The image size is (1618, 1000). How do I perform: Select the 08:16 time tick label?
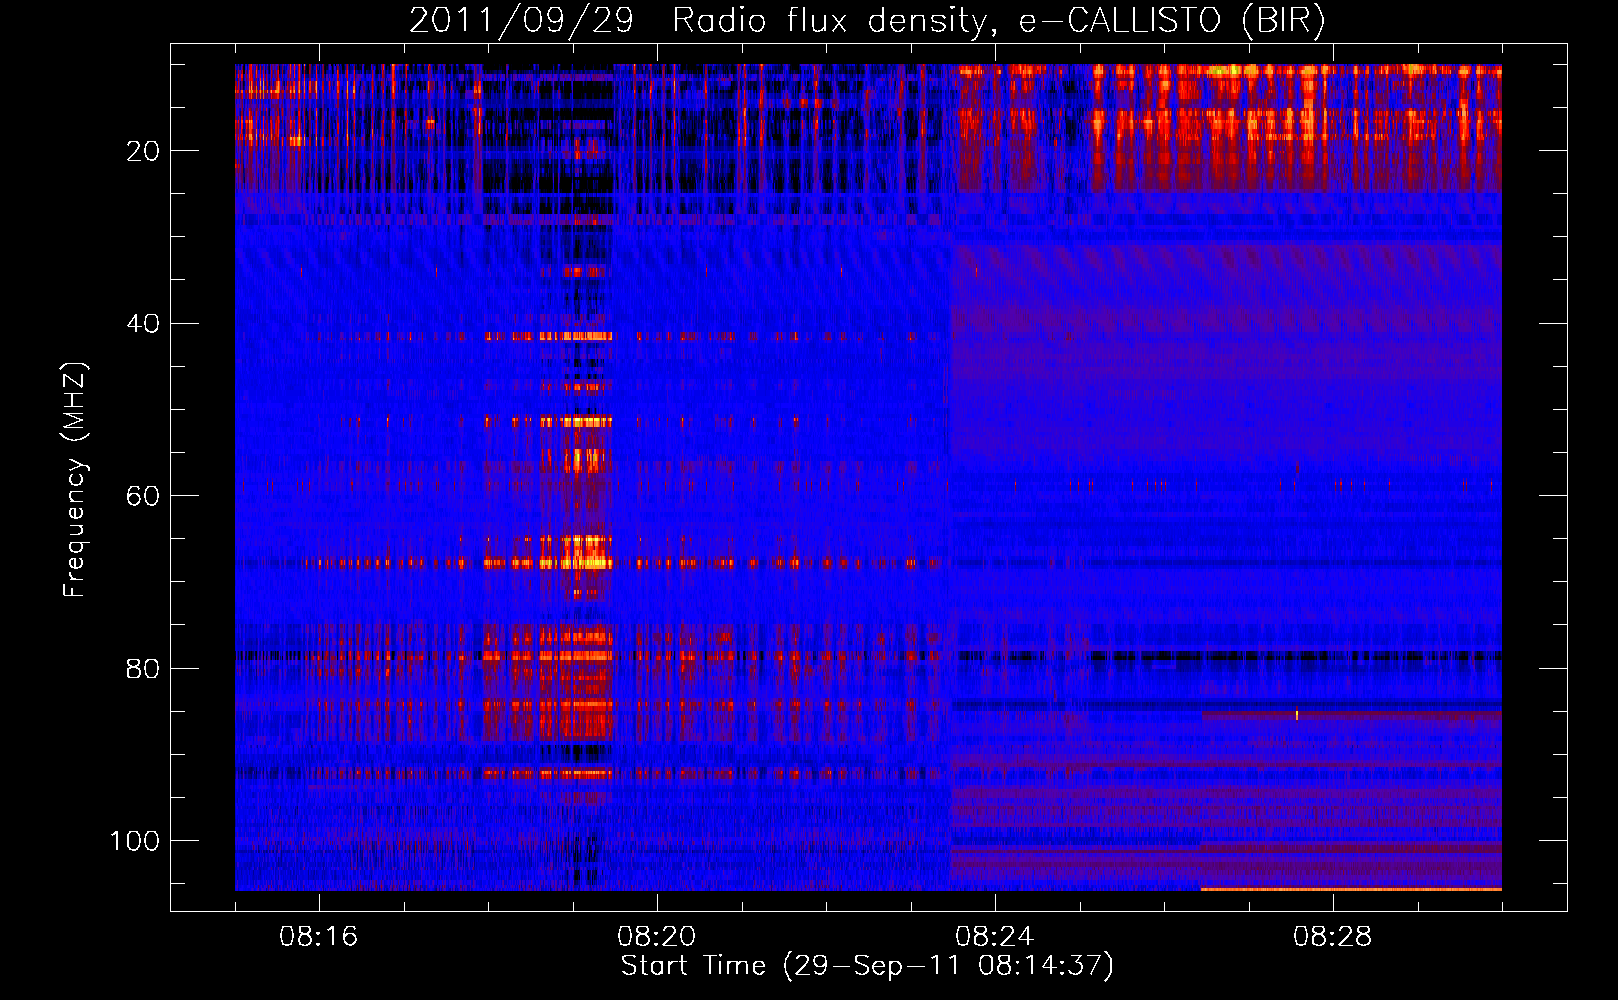pos(319,937)
